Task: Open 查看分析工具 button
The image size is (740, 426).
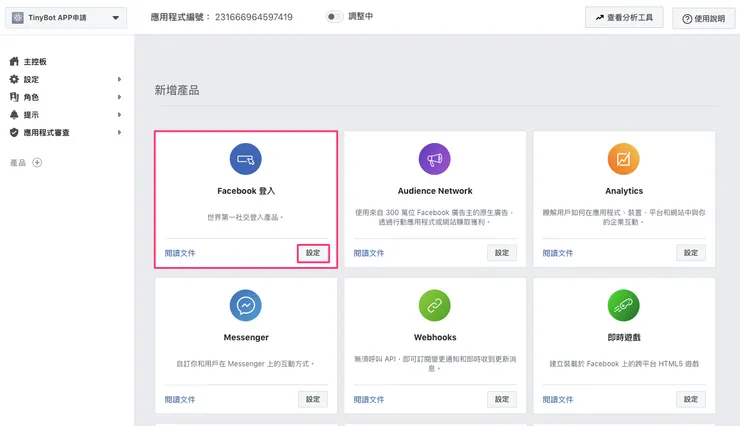Action: (x=624, y=17)
